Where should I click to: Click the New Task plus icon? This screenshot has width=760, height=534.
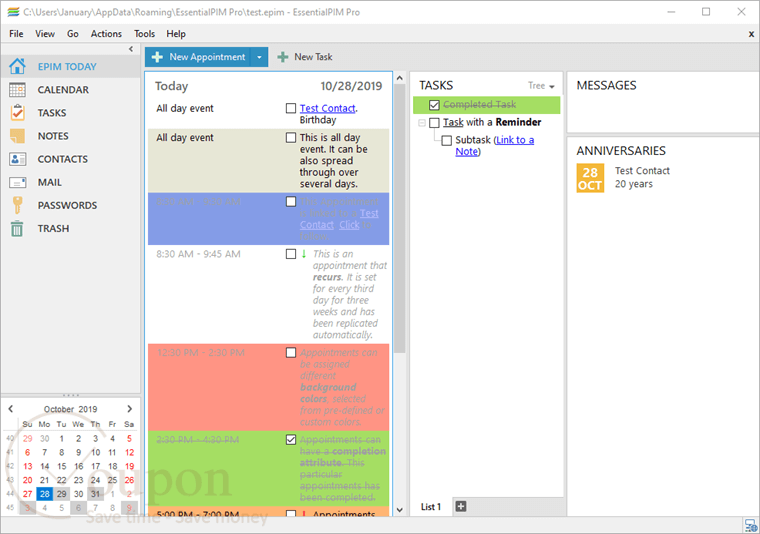pos(283,57)
